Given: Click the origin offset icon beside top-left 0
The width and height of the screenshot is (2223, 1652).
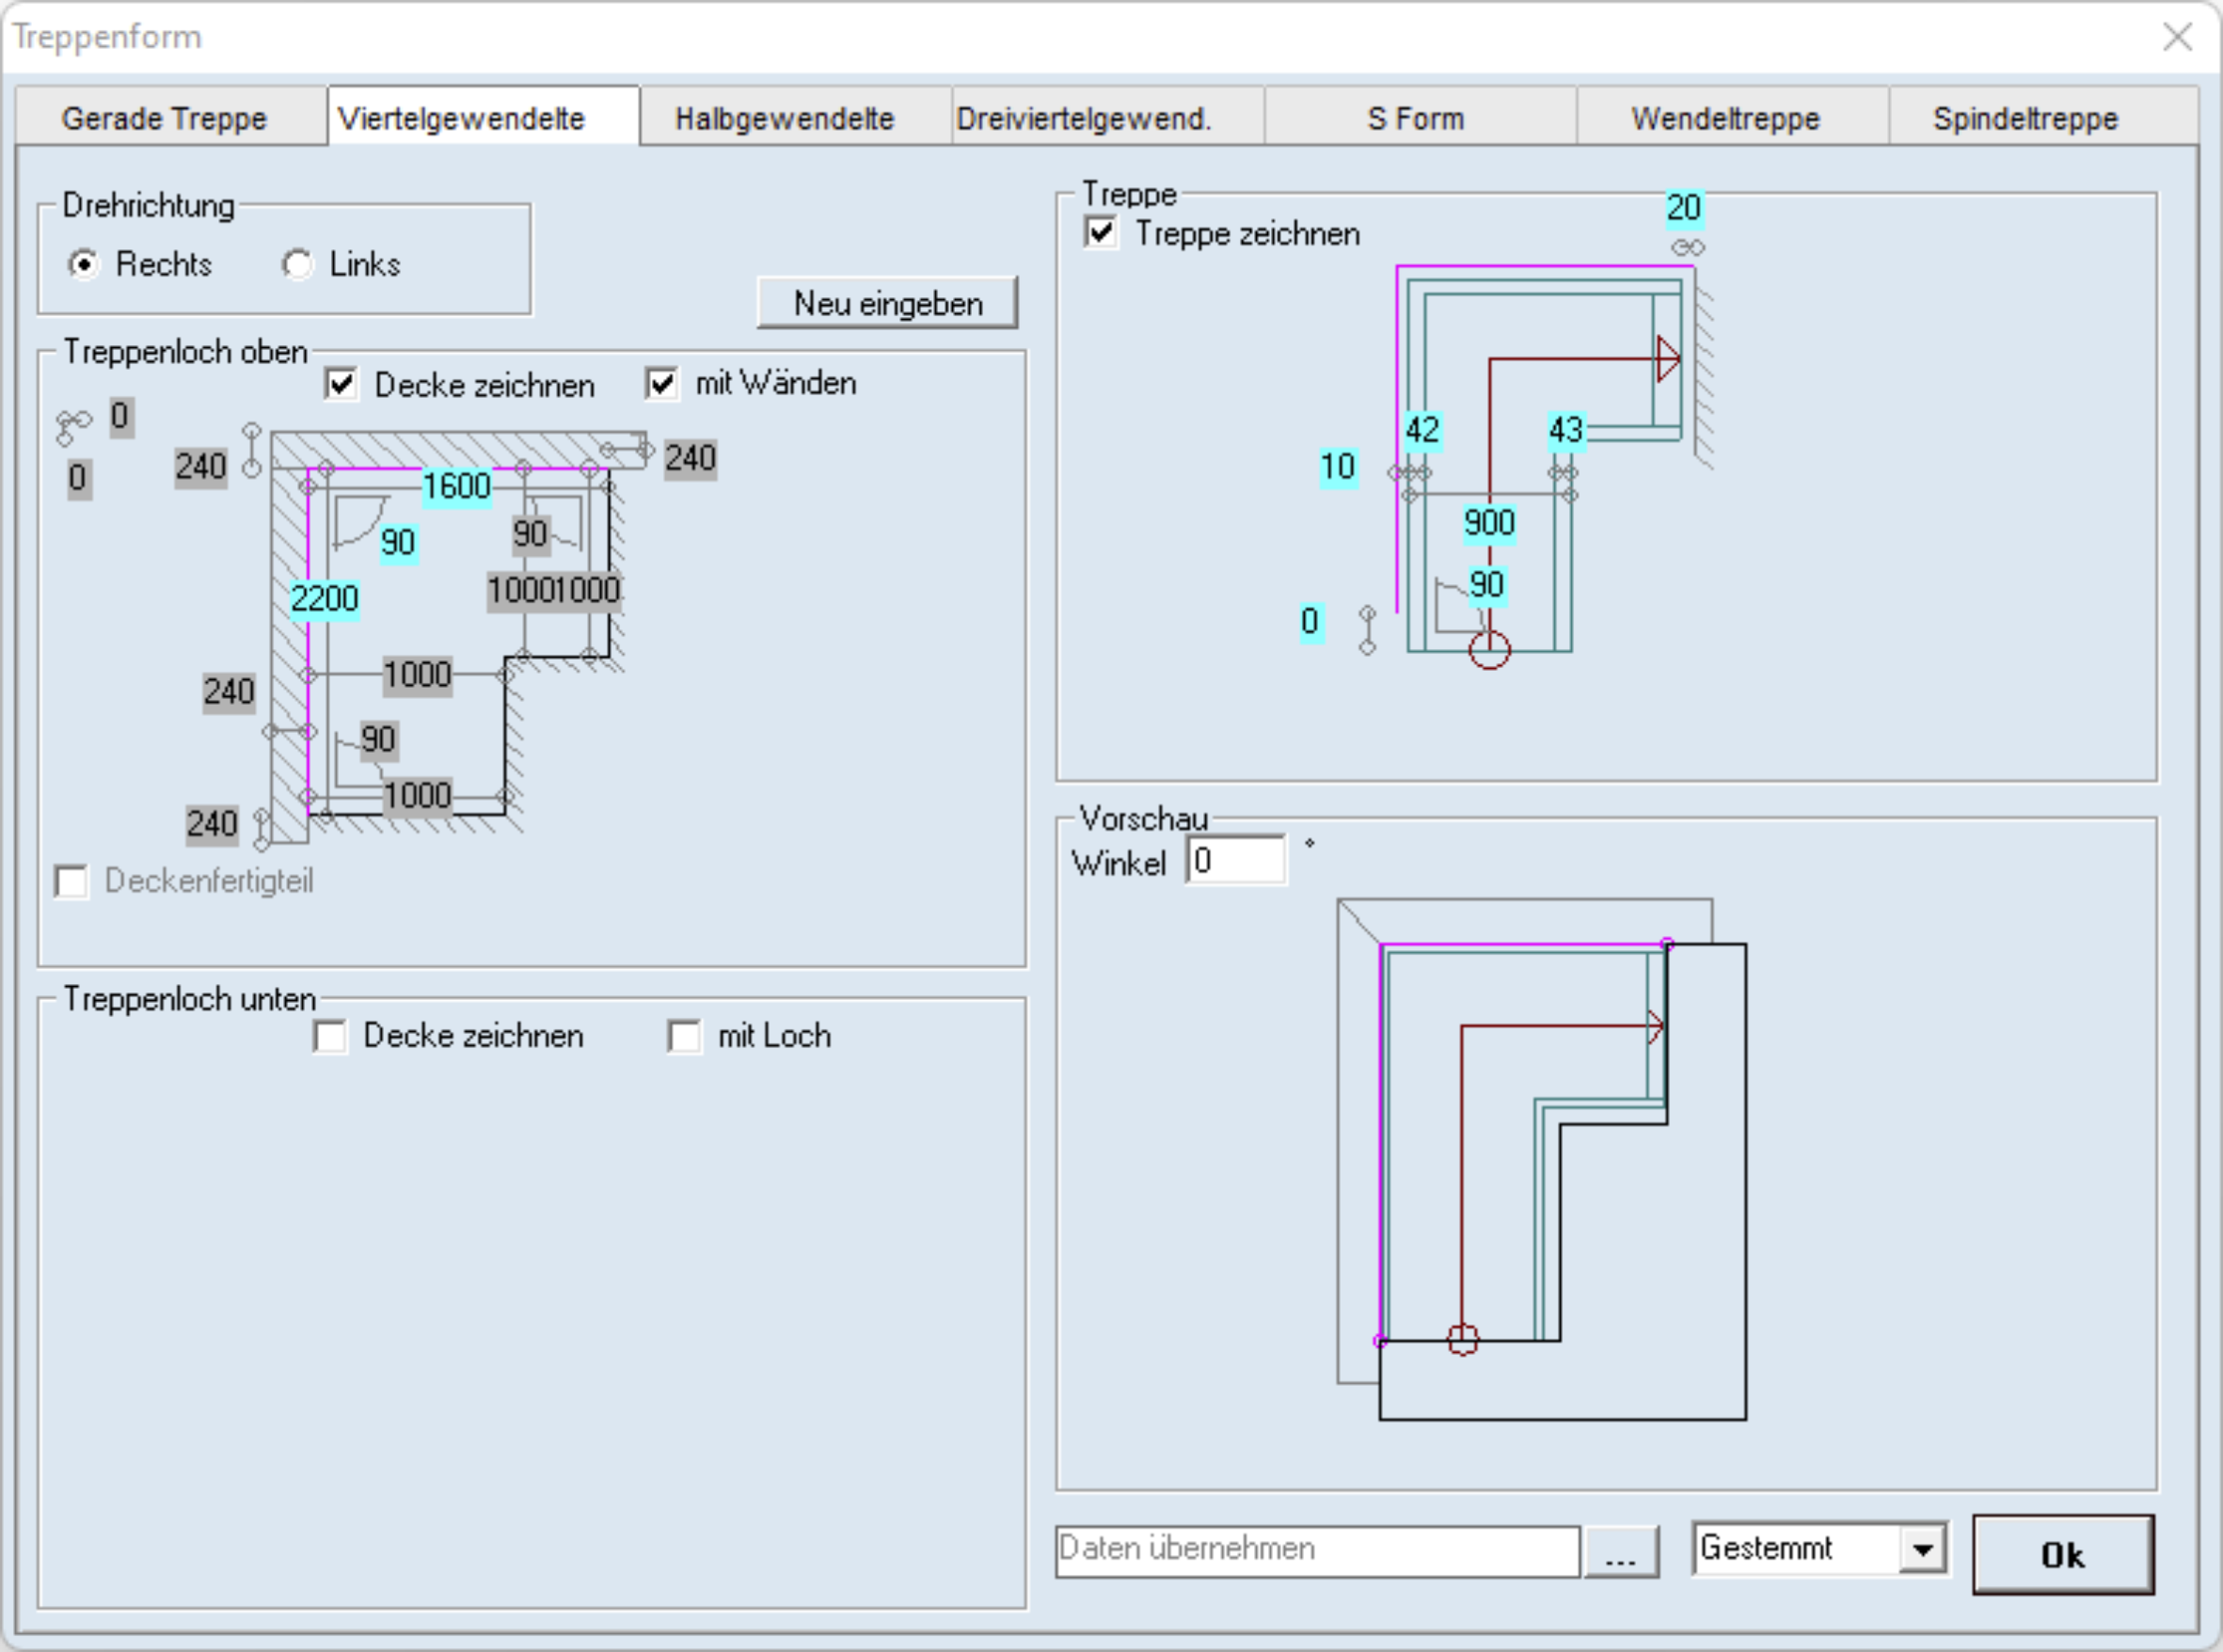Looking at the screenshot, I should [x=72, y=427].
